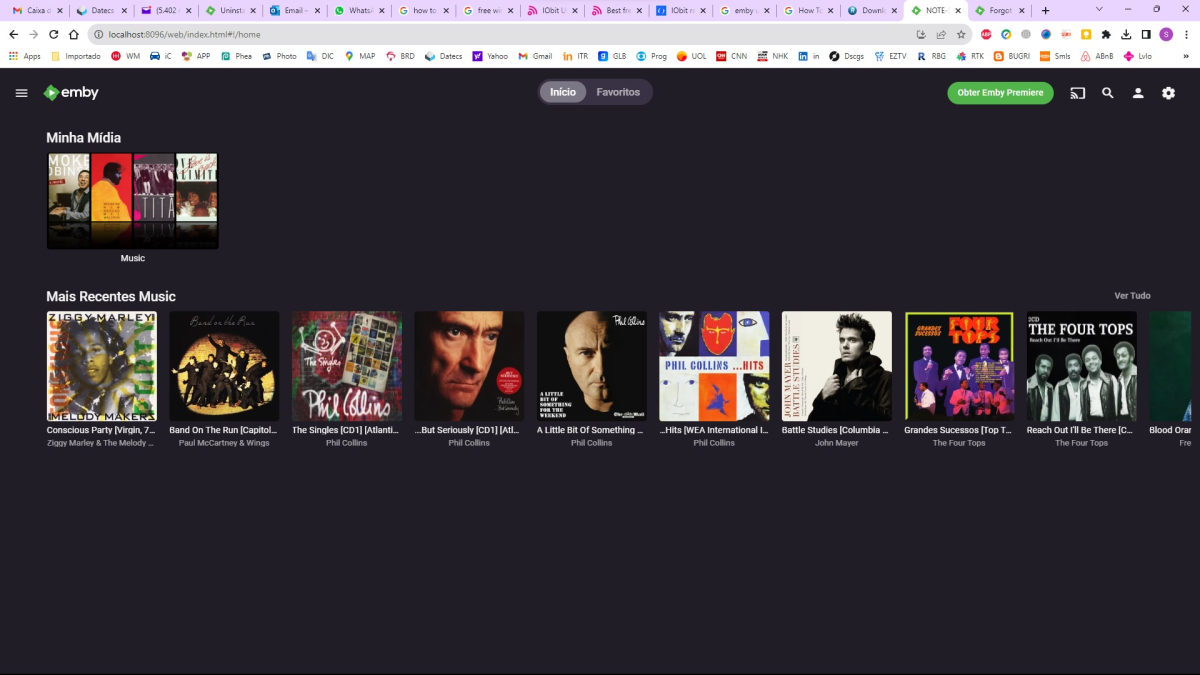Open Grandes Sucessos album cover

[x=959, y=366]
